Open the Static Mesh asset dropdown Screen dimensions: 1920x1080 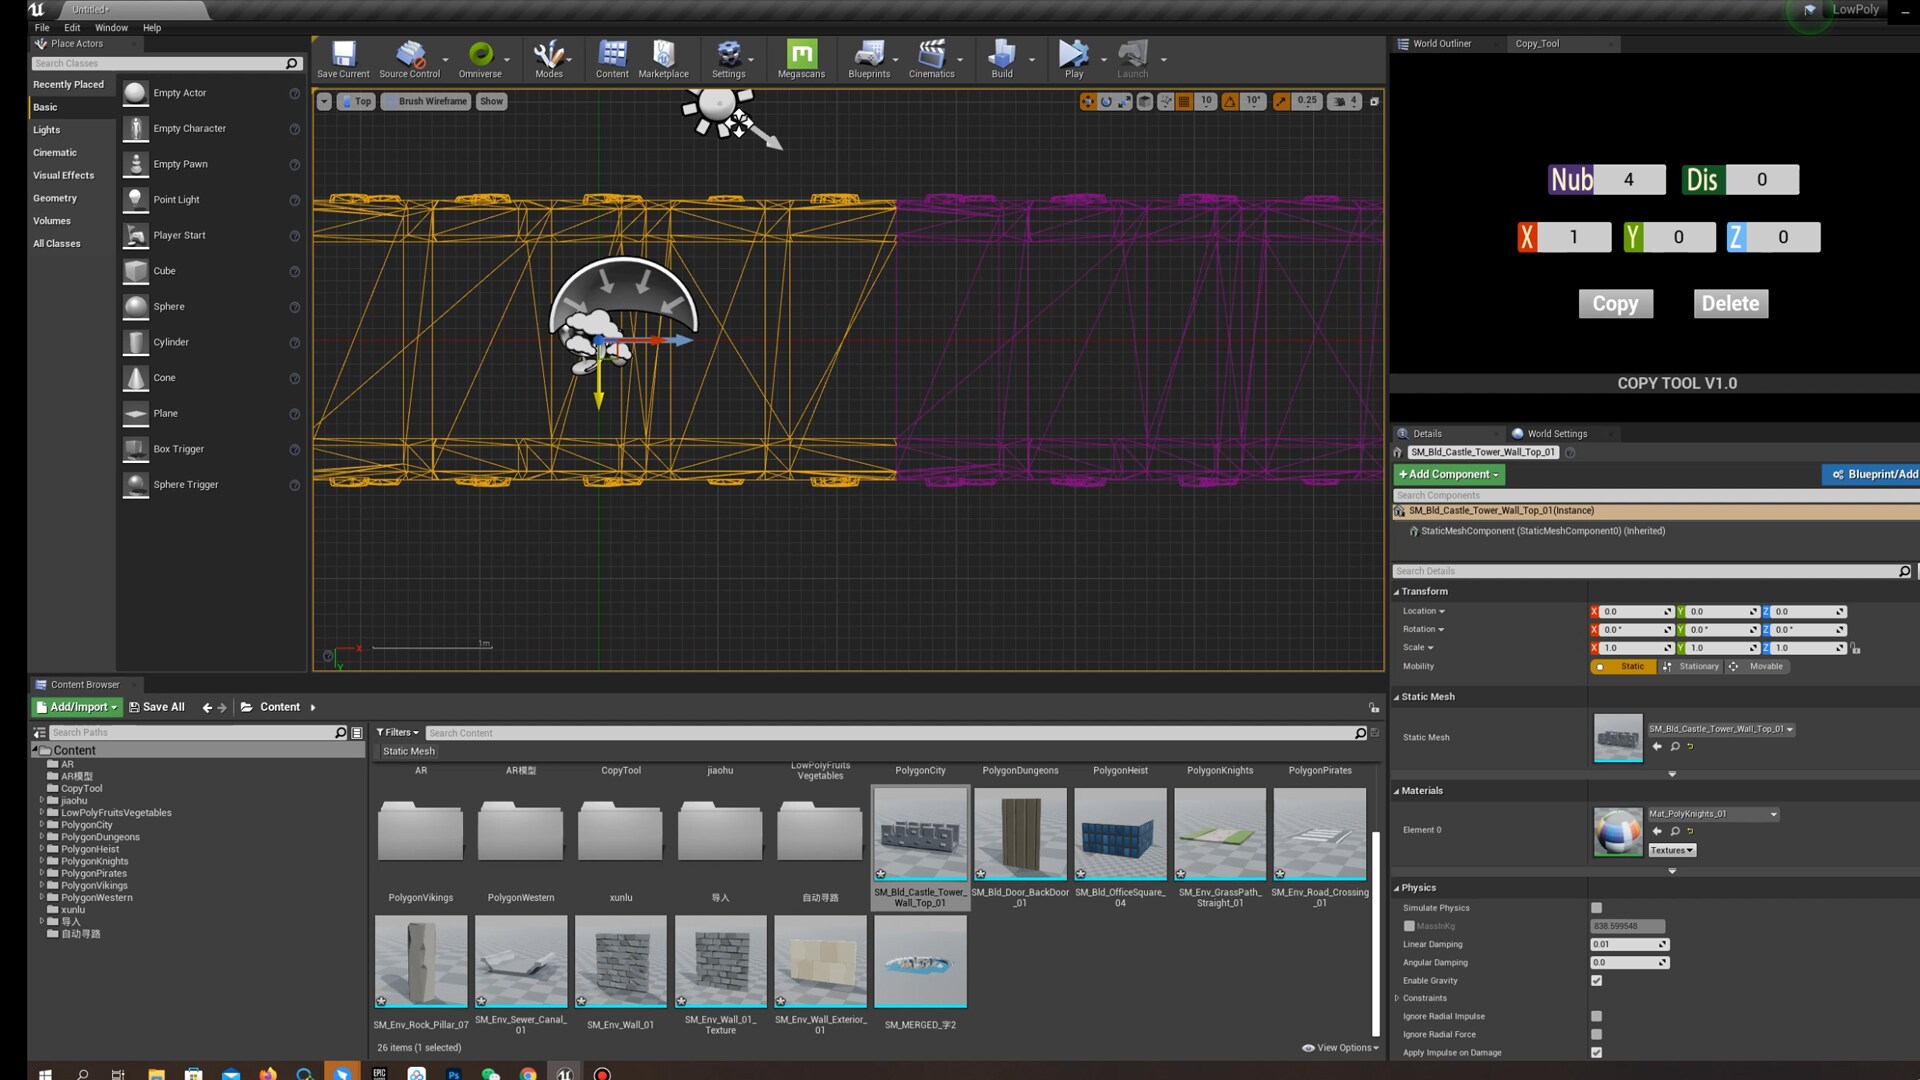1789,729
